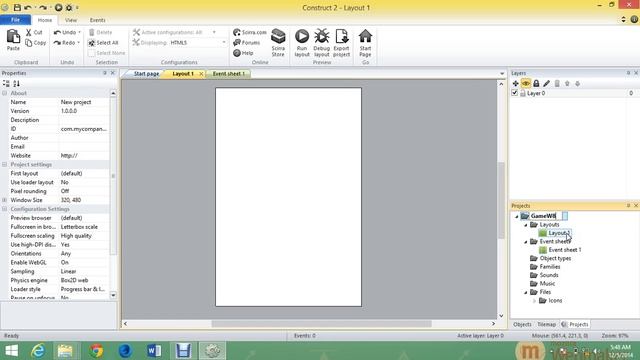Open the tab list dropdown arrow
The image size is (640, 360).
pyautogui.click(x=502, y=74)
